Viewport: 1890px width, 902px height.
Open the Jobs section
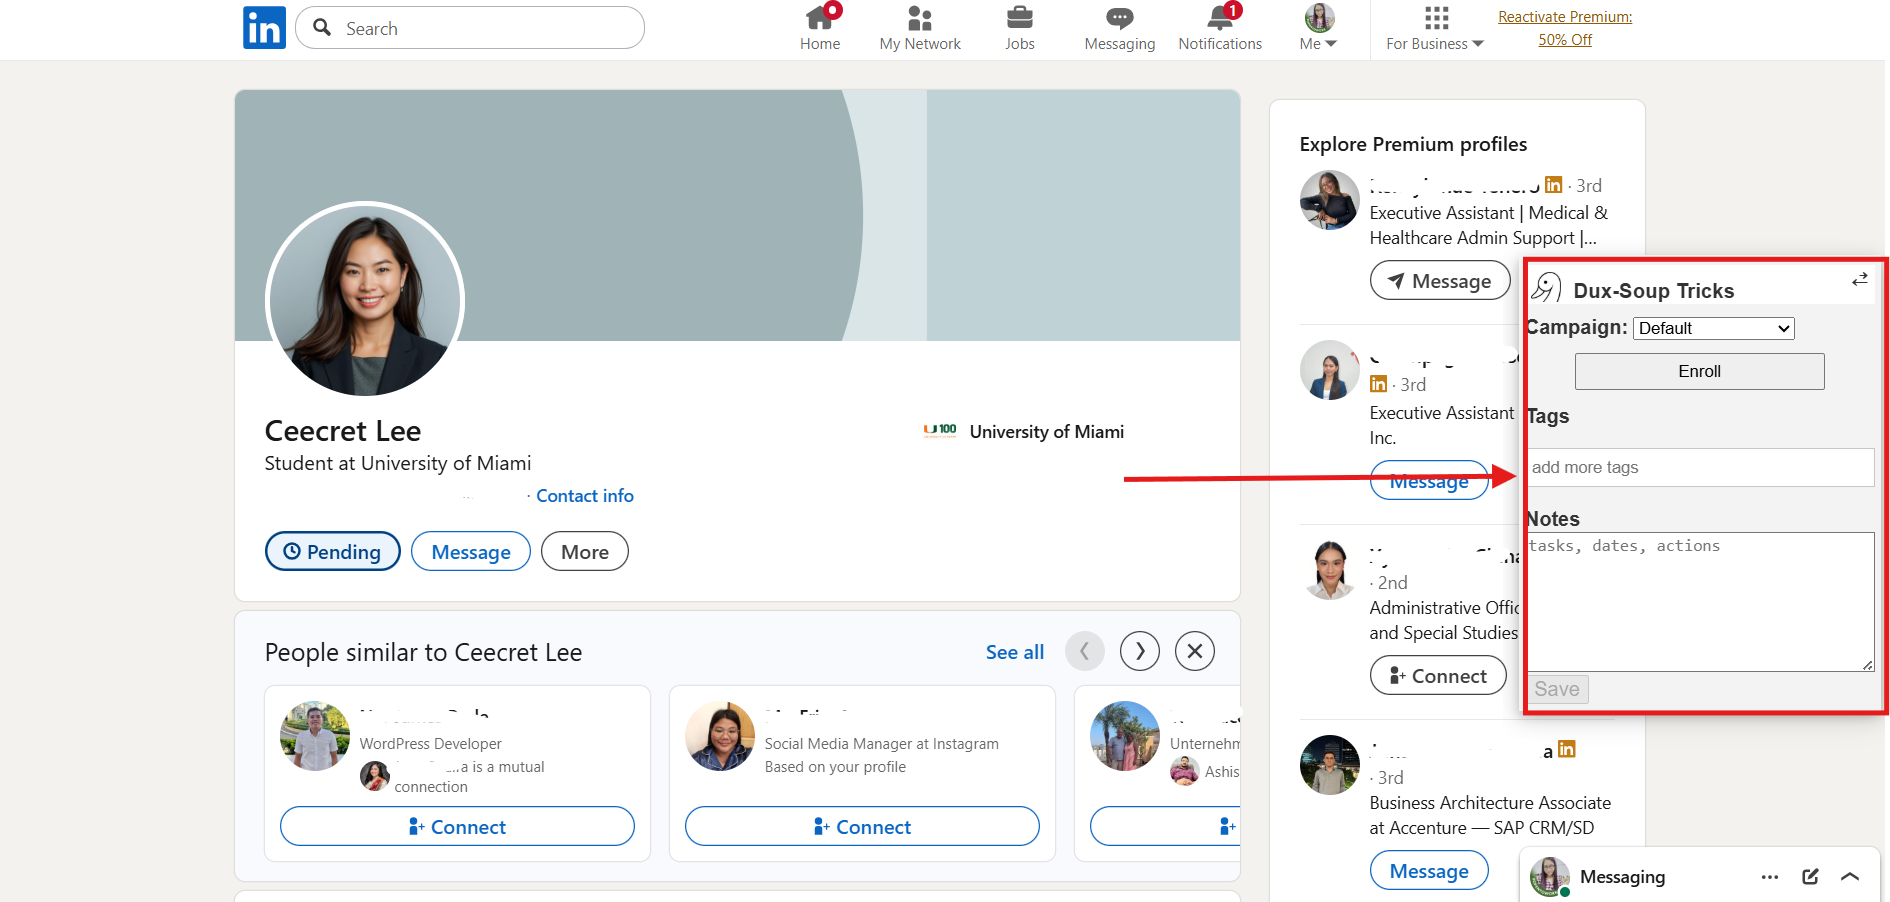(x=1019, y=18)
